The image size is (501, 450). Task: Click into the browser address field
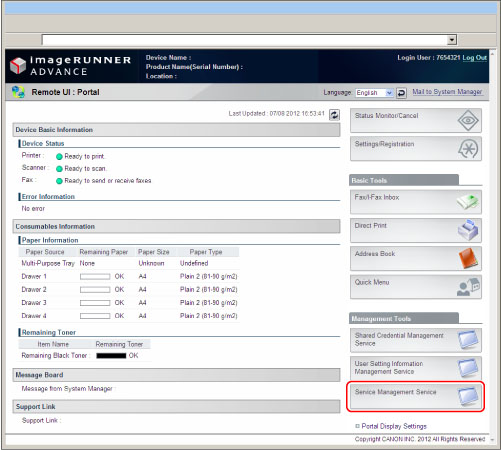coord(245,40)
